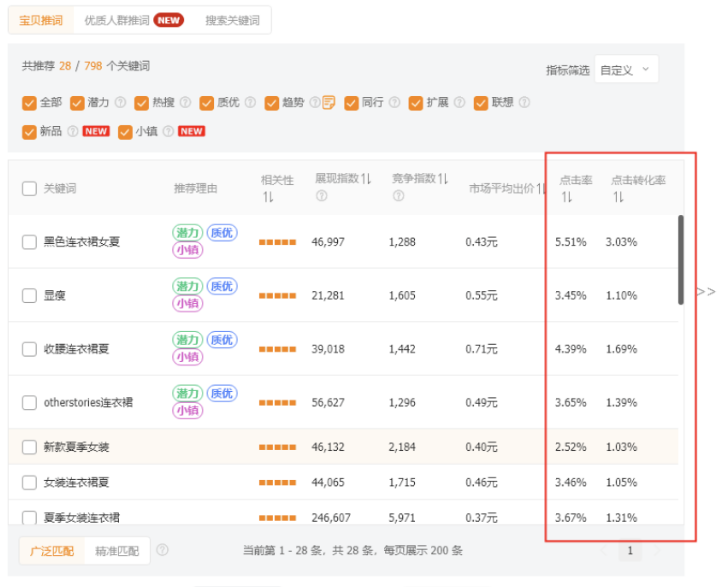Click keyword otherstories连衣裙
The height and width of the screenshot is (587, 722).
click(x=88, y=402)
